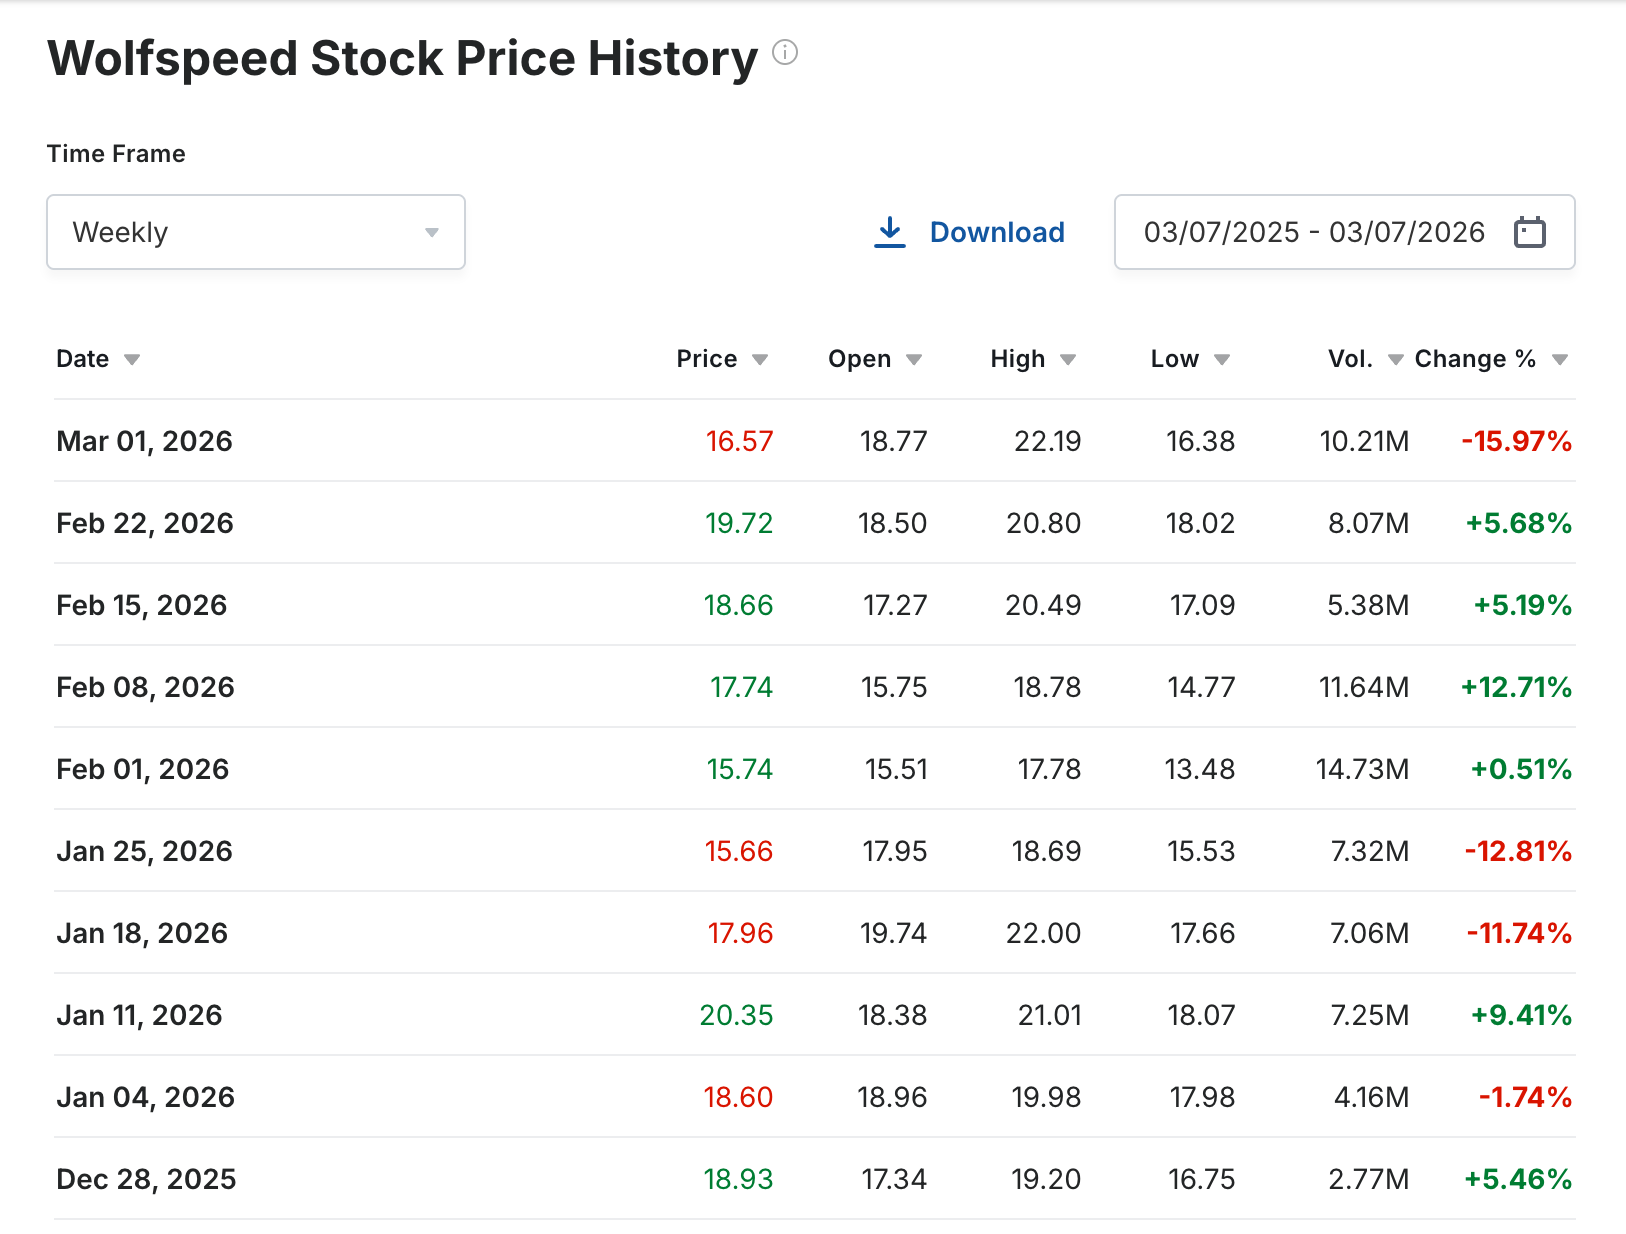Screen dimensions: 1626x1234
Task: Click the Jan 18, 2026 date cell
Action: (x=142, y=933)
